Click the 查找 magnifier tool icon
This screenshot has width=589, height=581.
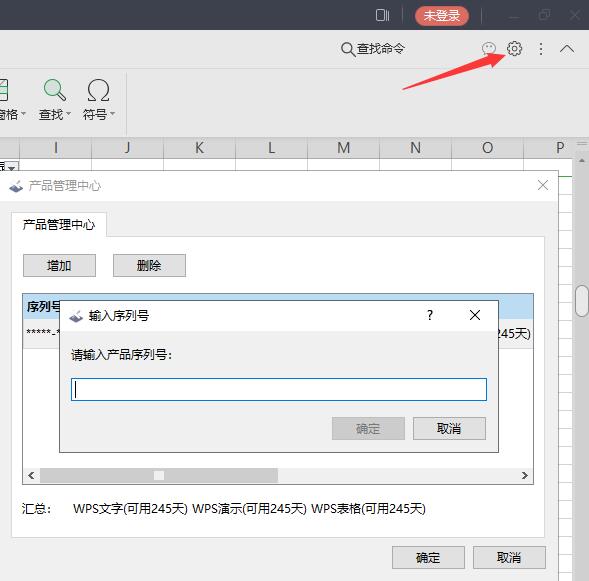point(55,90)
